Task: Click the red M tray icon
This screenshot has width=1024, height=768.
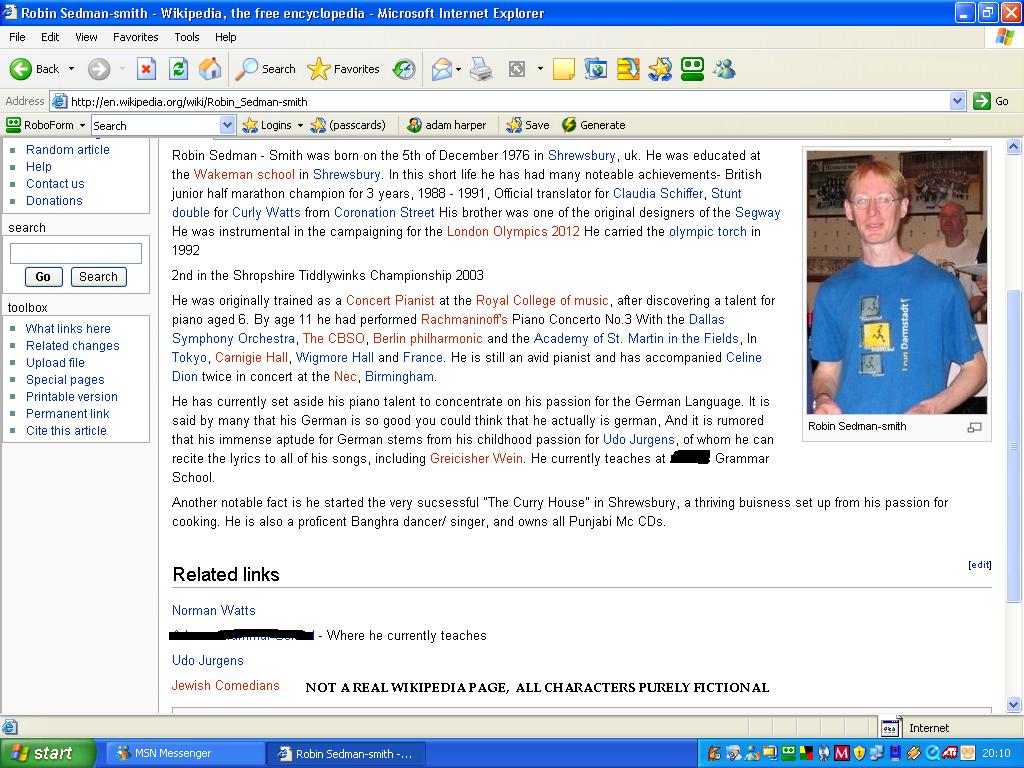Action: 842,753
